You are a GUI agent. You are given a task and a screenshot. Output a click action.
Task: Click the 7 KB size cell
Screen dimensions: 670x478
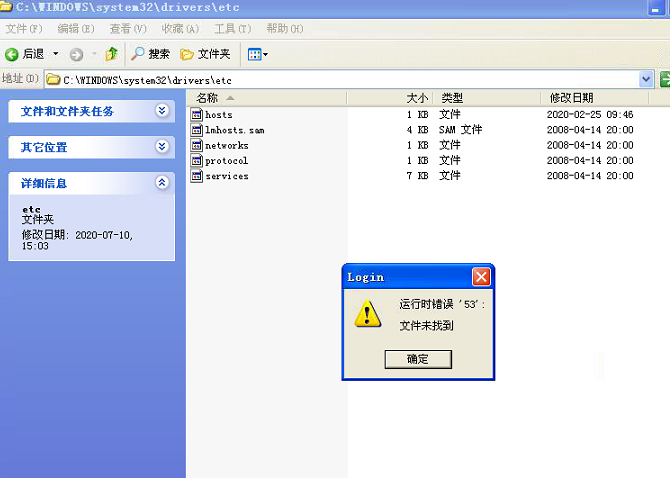(x=417, y=176)
